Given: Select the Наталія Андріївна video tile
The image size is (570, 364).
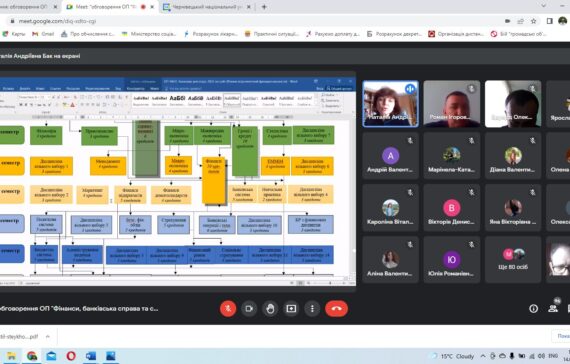Looking at the screenshot, I should point(390,104).
